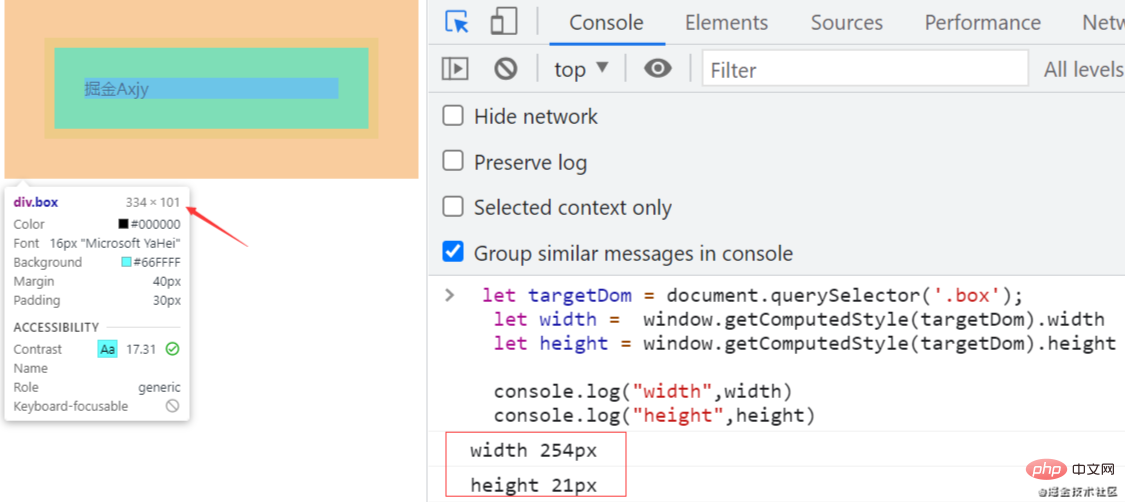
Task: Enable the Preserve log checkbox
Action: point(453,161)
